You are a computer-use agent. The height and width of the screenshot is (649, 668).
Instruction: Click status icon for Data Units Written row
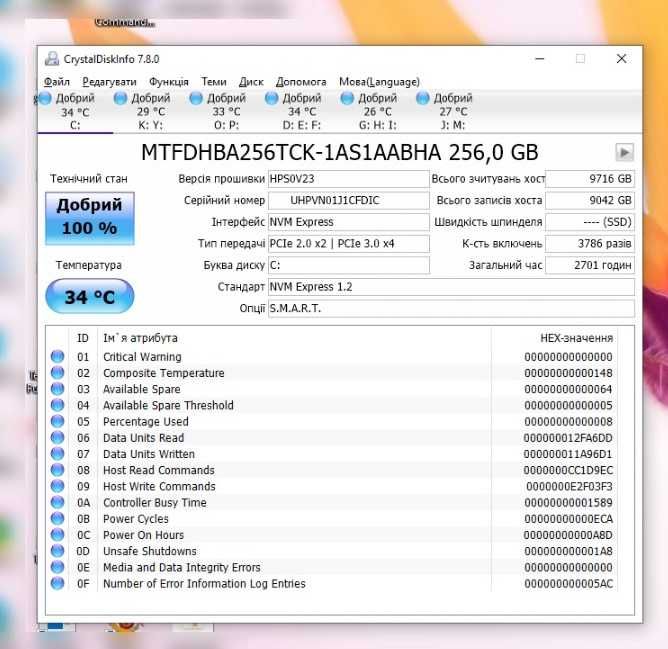pyautogui.click(x=58, y=453)
